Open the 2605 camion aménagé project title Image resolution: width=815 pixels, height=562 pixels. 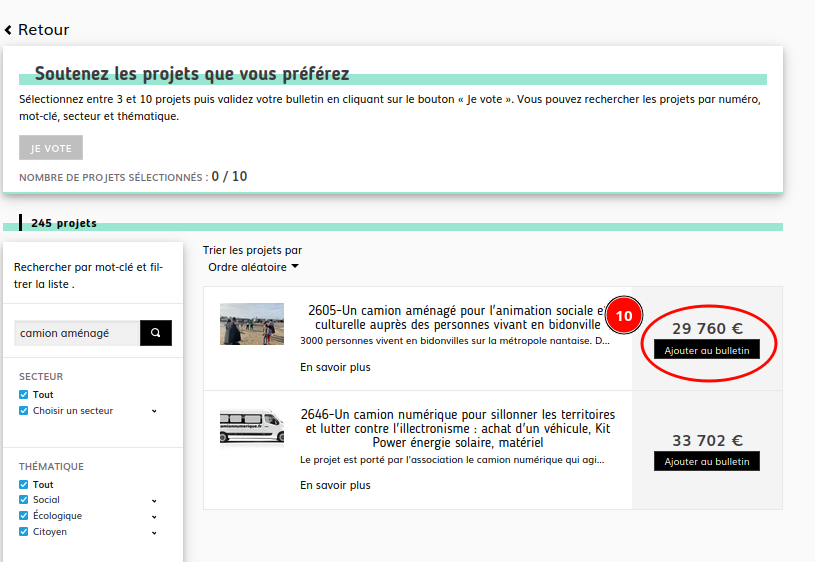[457, 317]
